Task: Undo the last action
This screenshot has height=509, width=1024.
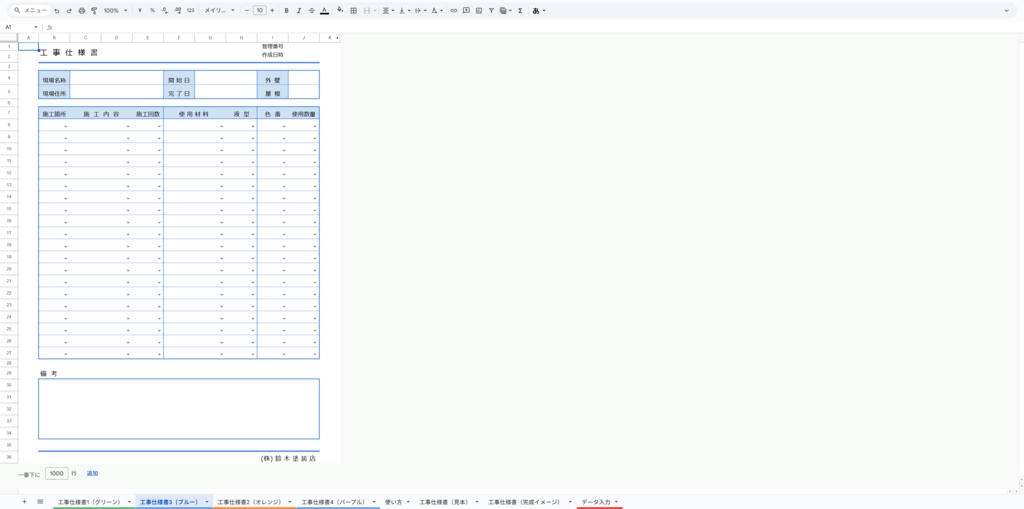Action: 57,10
